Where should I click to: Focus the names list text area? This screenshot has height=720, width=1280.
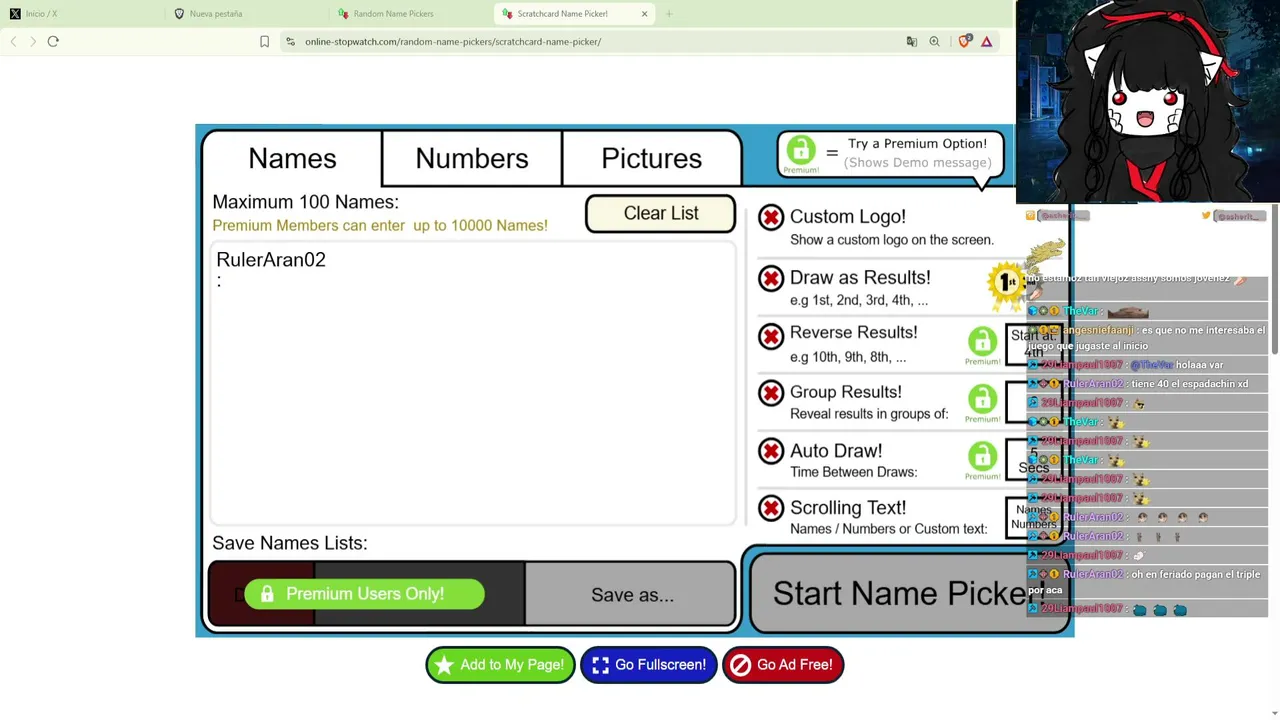pyautogui.click(x=473, y=383)
